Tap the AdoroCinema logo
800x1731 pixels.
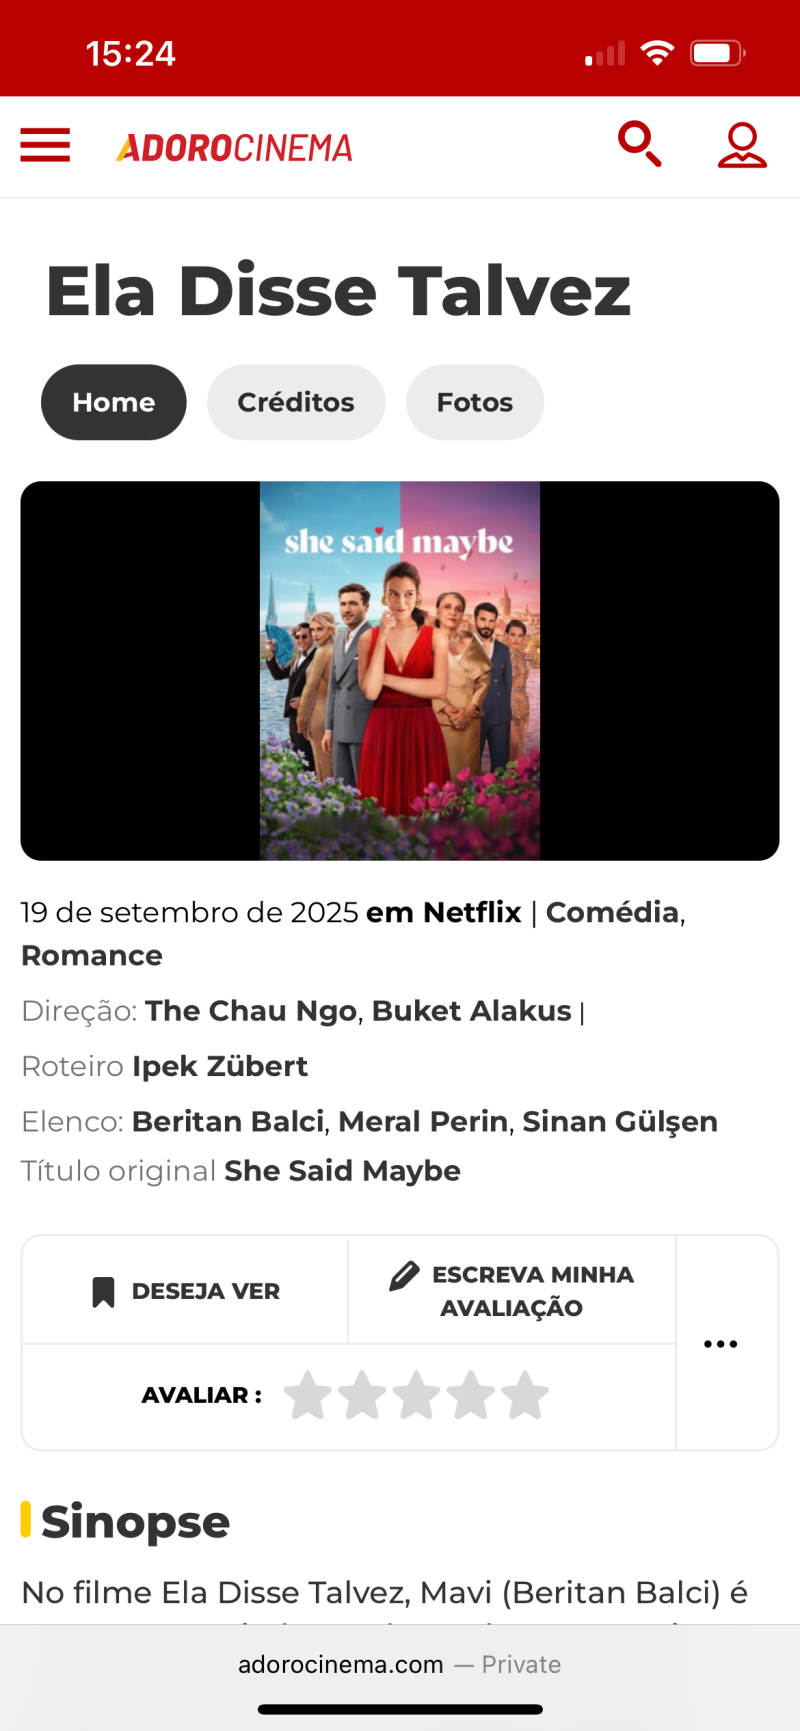click(234, 148)
